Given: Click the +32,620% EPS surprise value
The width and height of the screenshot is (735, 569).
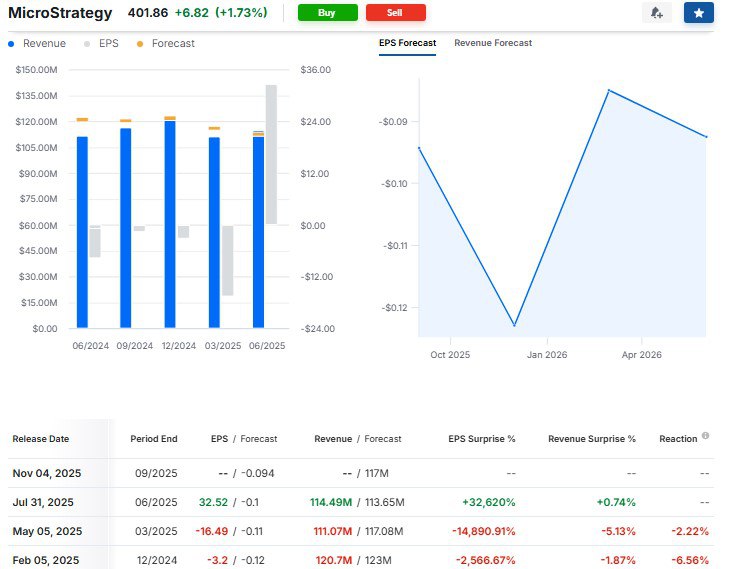Looking at the screenshot, I should point(489,502).
